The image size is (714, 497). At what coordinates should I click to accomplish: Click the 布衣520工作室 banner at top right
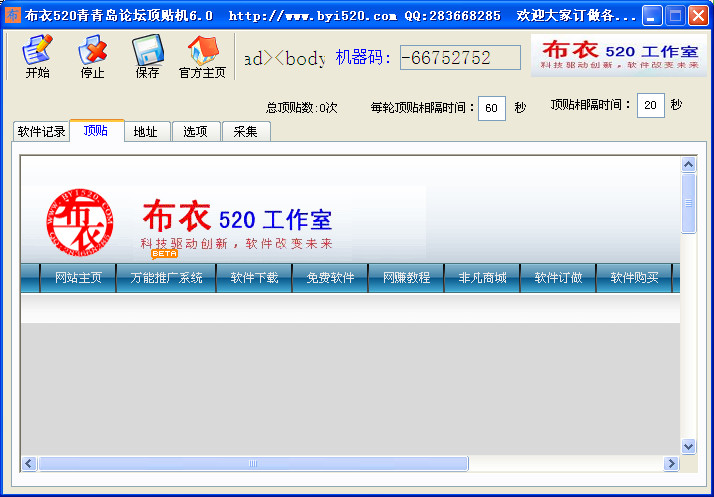pos(618,56)
